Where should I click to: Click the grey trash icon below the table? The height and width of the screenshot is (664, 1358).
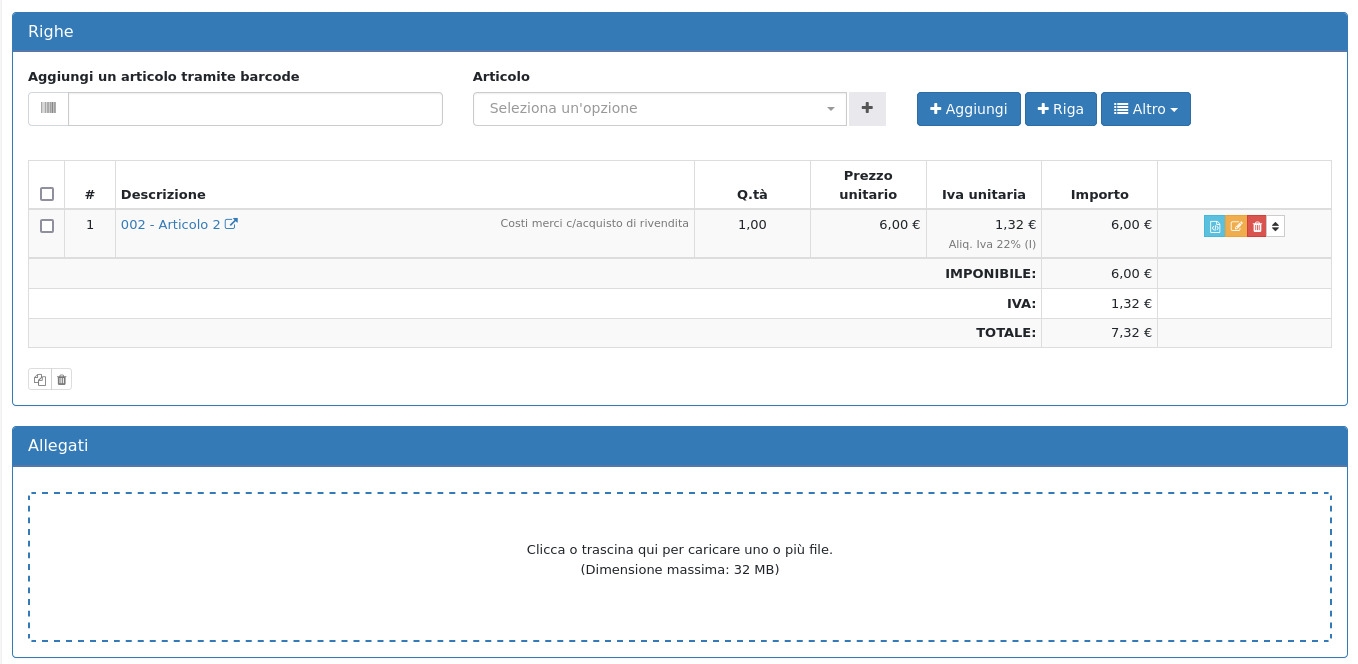(62, 380)
